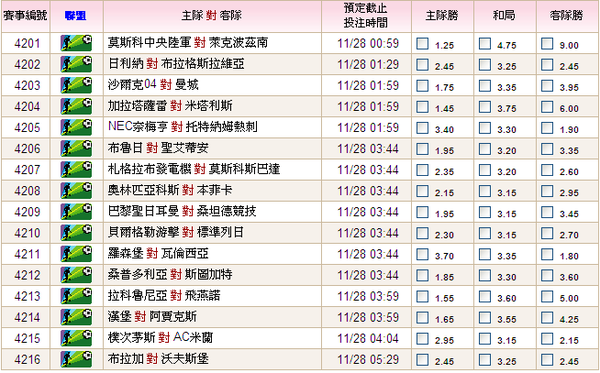Tick away win 3.95 for match 4203
This screenshot has width=600, height=373.
tap(547, 86)
